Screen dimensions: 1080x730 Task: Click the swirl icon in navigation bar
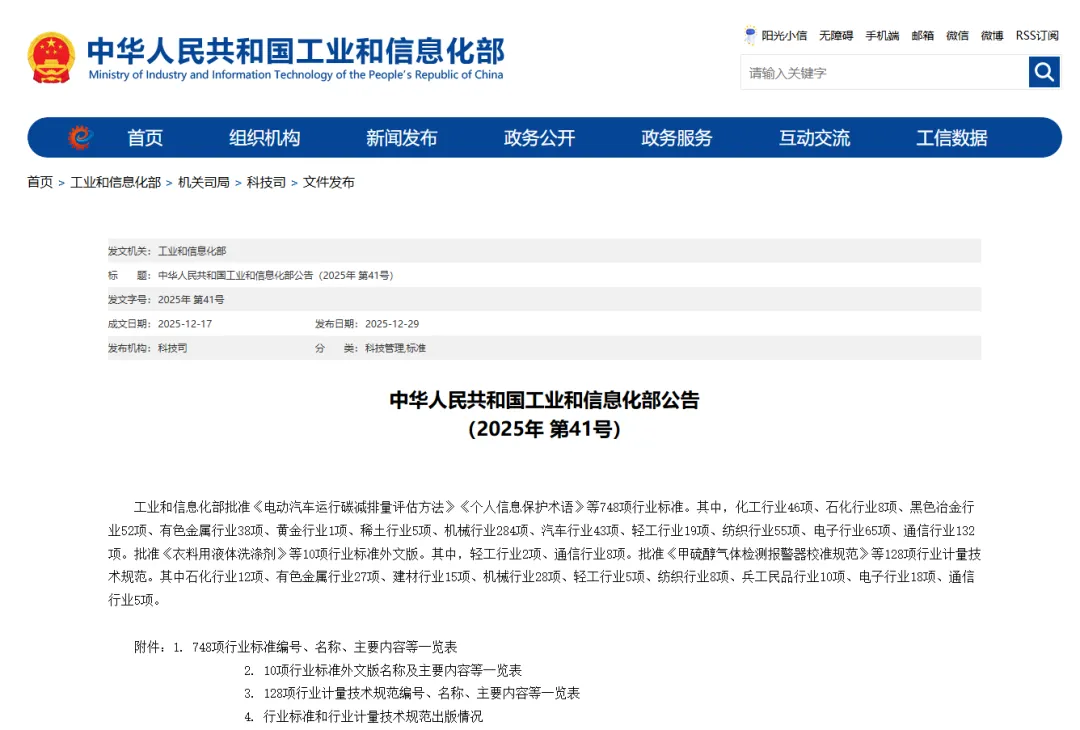coord(81,138)
